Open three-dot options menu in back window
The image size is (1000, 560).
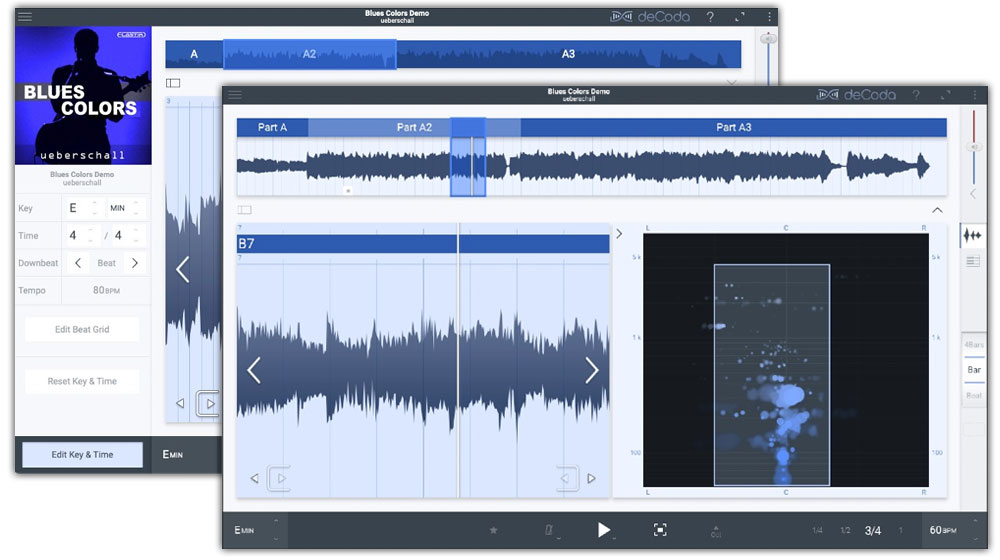click(x=769, y=17)
